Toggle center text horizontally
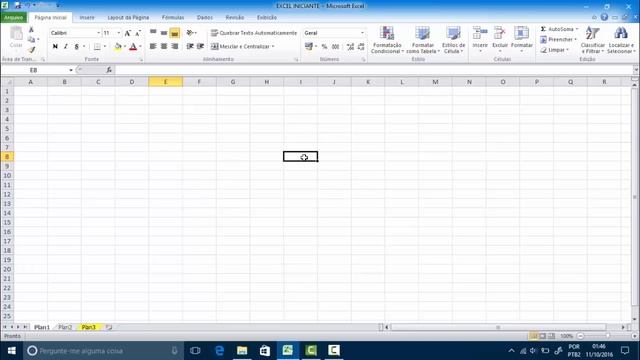The height and width of the screenshot is (360, 640). 164,47
